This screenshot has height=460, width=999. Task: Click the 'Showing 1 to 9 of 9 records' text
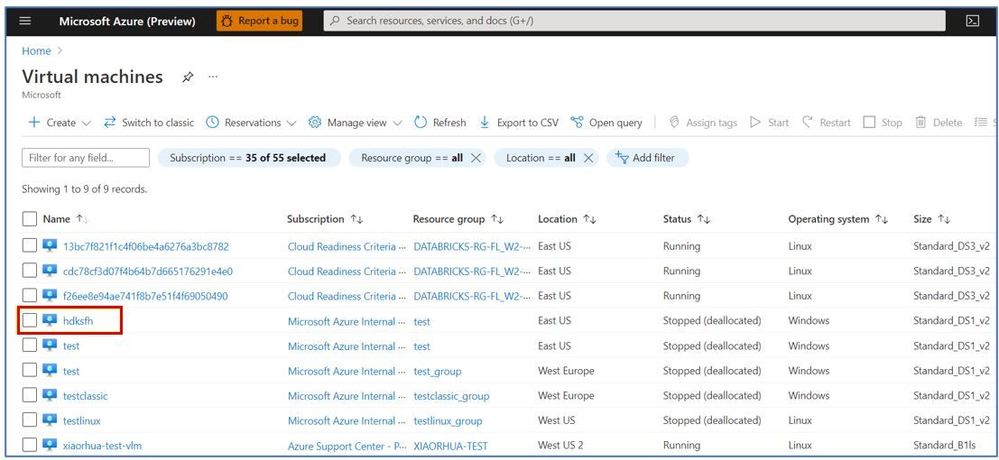tap(85, 189)
